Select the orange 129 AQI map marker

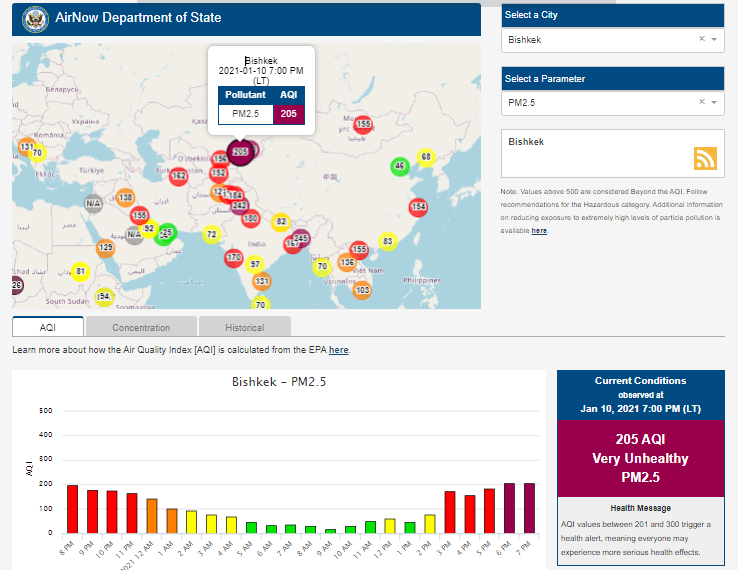point(106,248)
